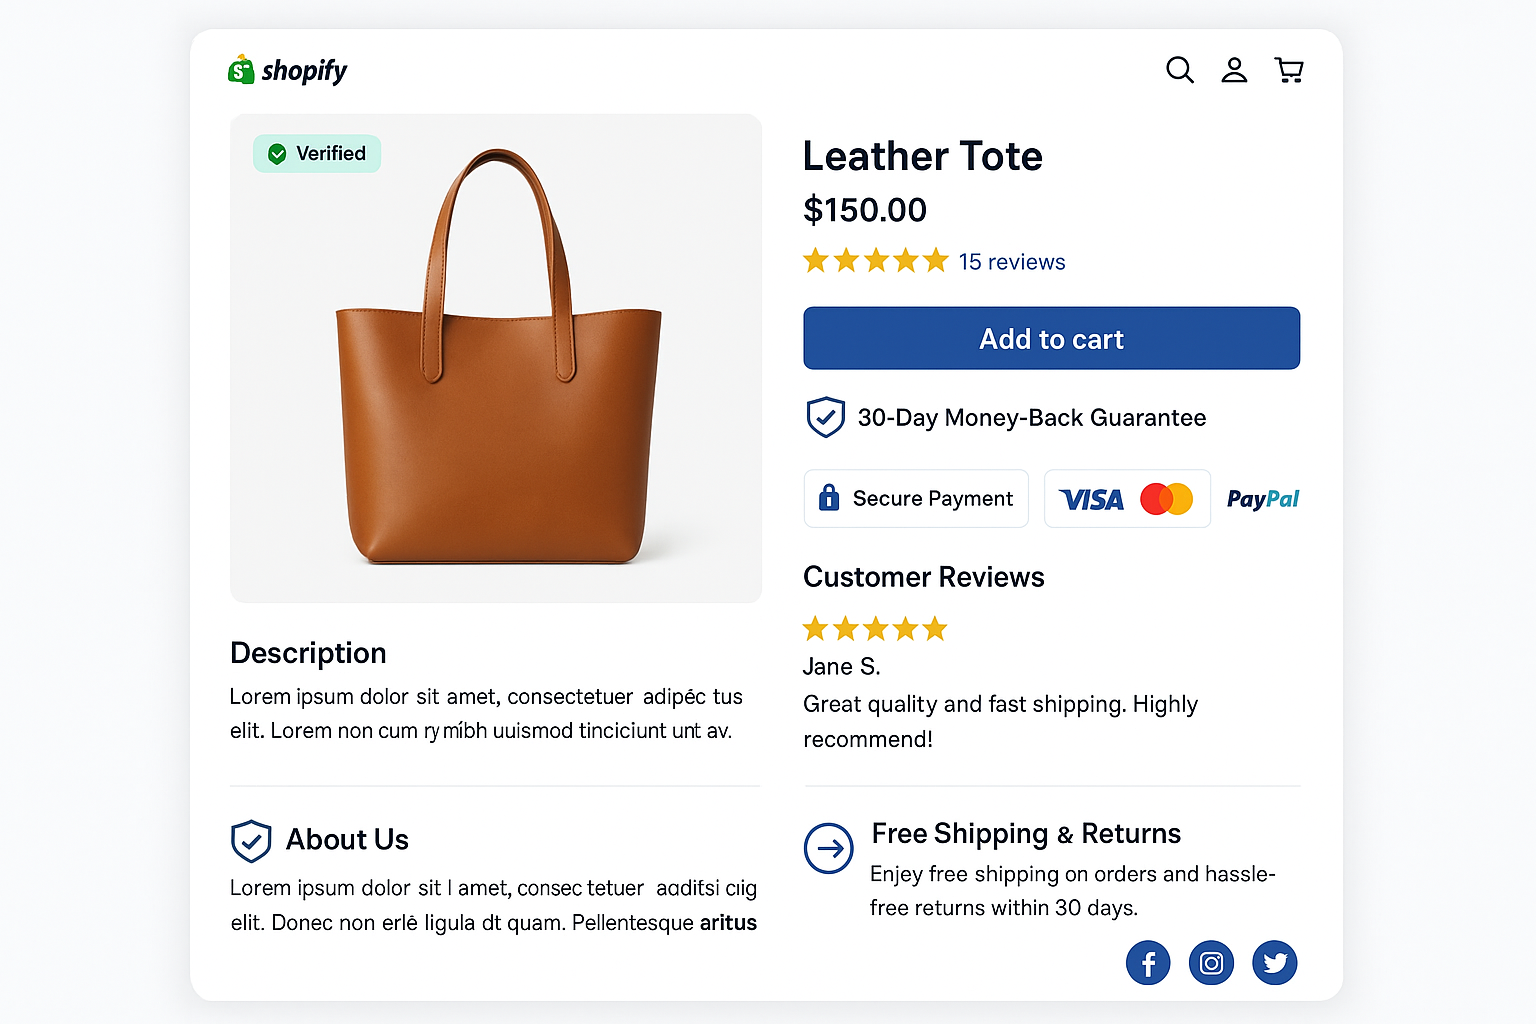
Task: Click the Mastercard payment logo
Action: [1168, 498]
